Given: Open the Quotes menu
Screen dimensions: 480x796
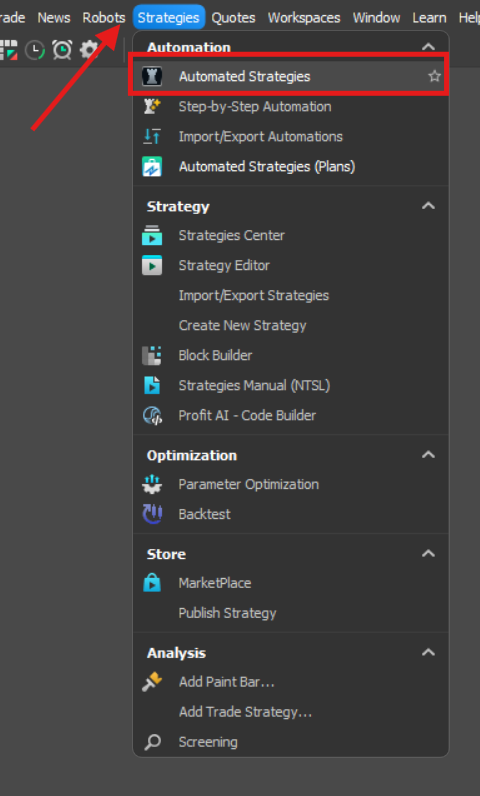Looking at the screenshot, I should [233, 17].
